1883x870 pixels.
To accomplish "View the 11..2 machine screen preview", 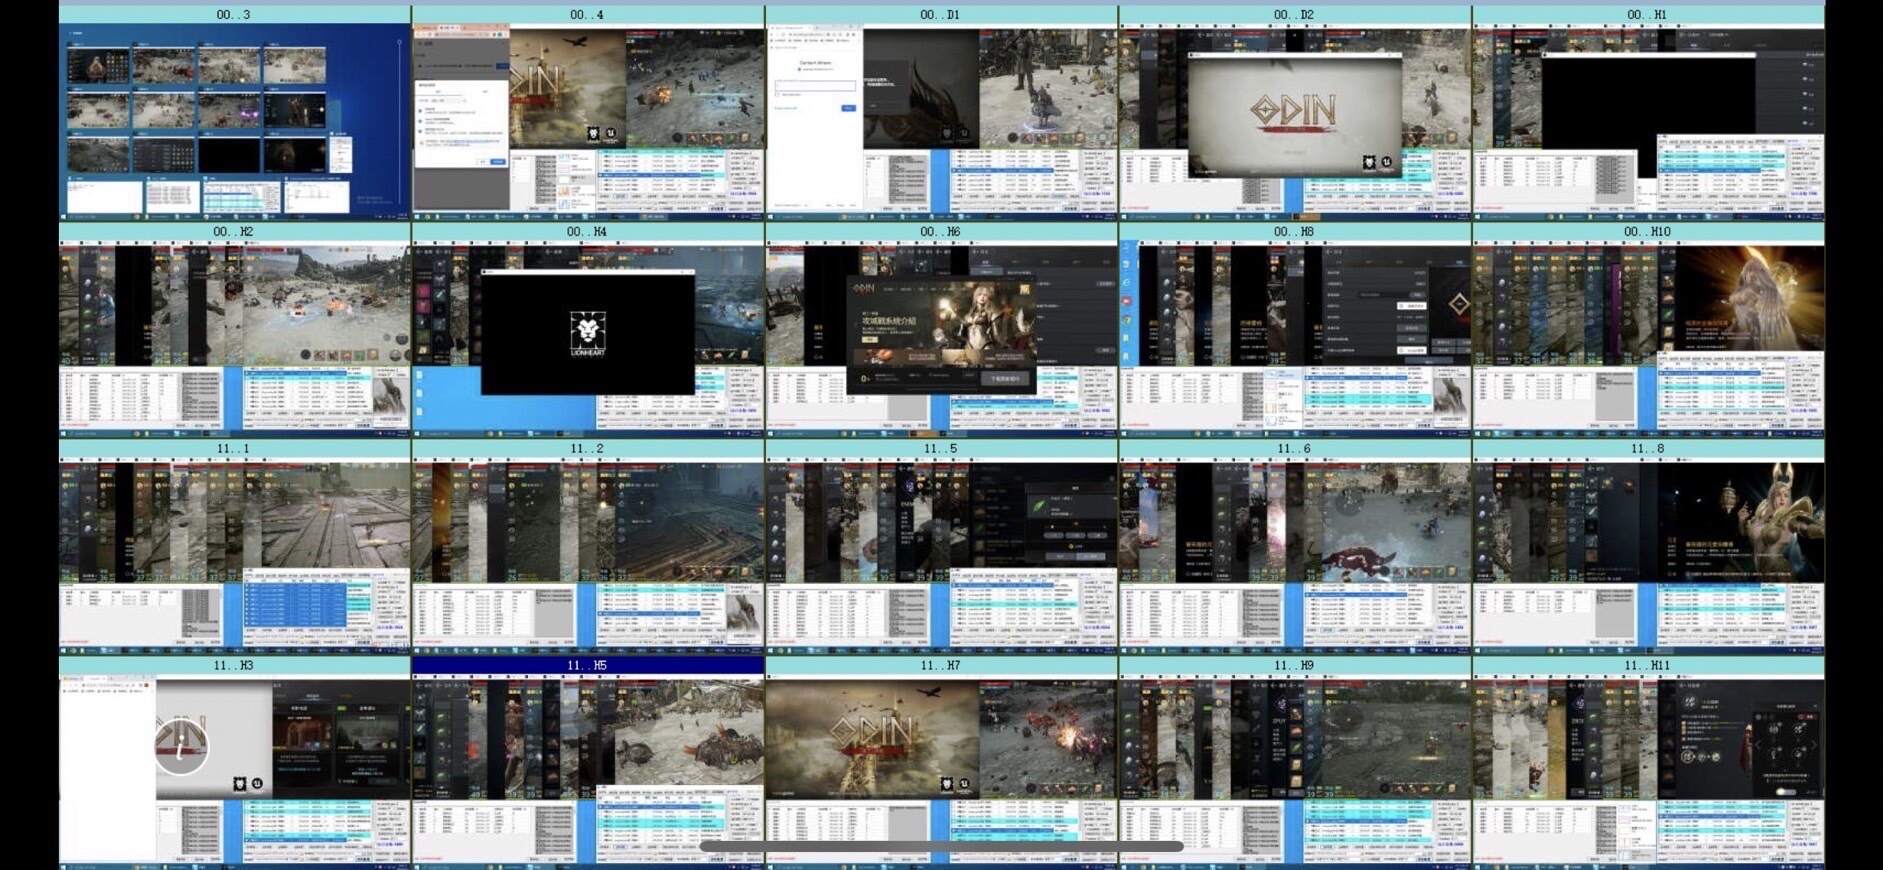I will (x=588, y=556).
